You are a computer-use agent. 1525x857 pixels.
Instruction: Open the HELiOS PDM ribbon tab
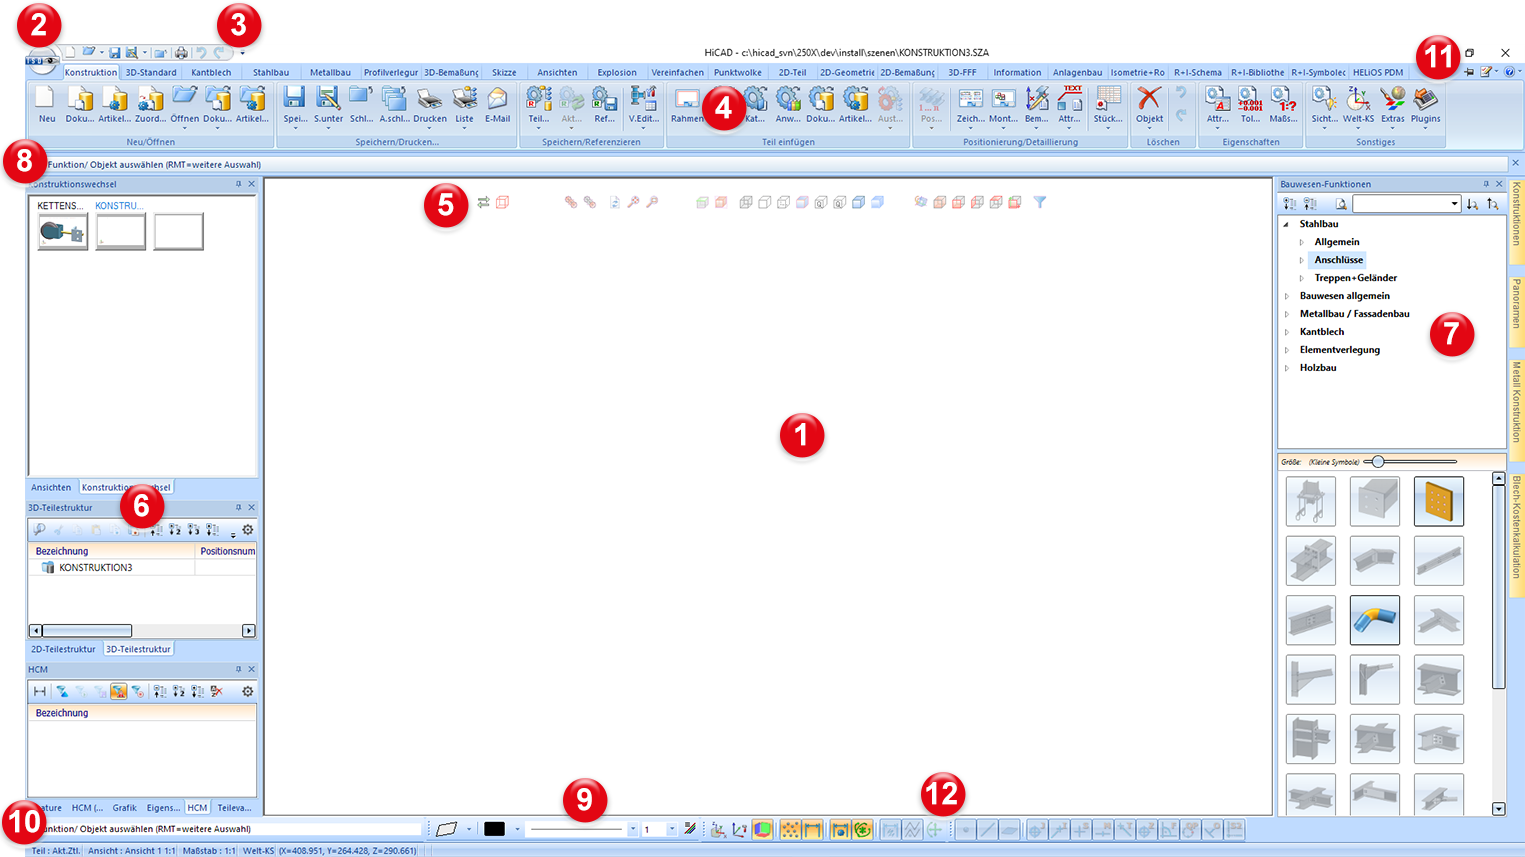[1378, 72]
